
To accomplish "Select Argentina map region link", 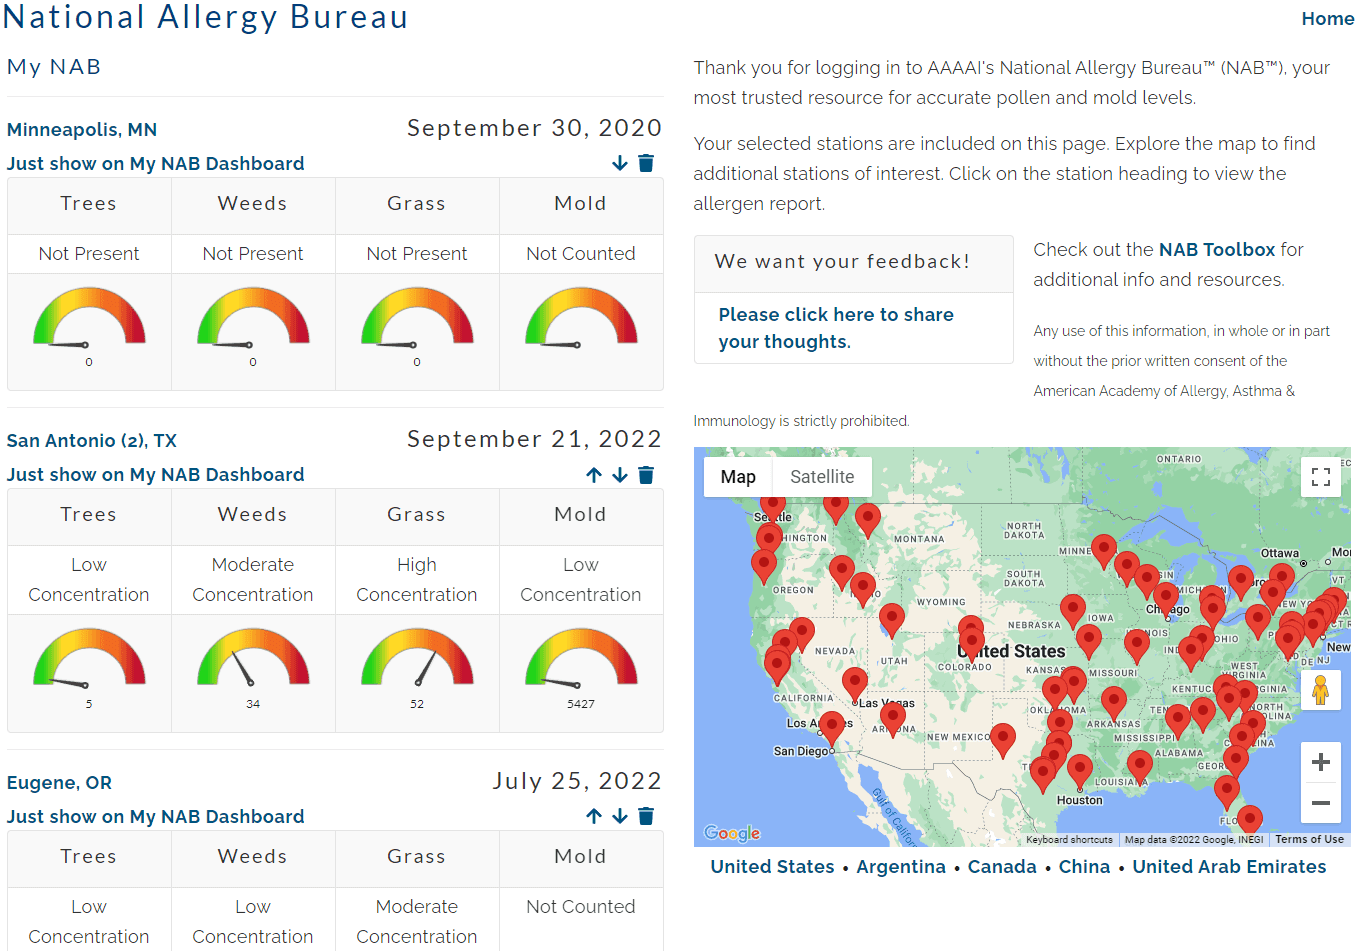I will click(901, 867).
